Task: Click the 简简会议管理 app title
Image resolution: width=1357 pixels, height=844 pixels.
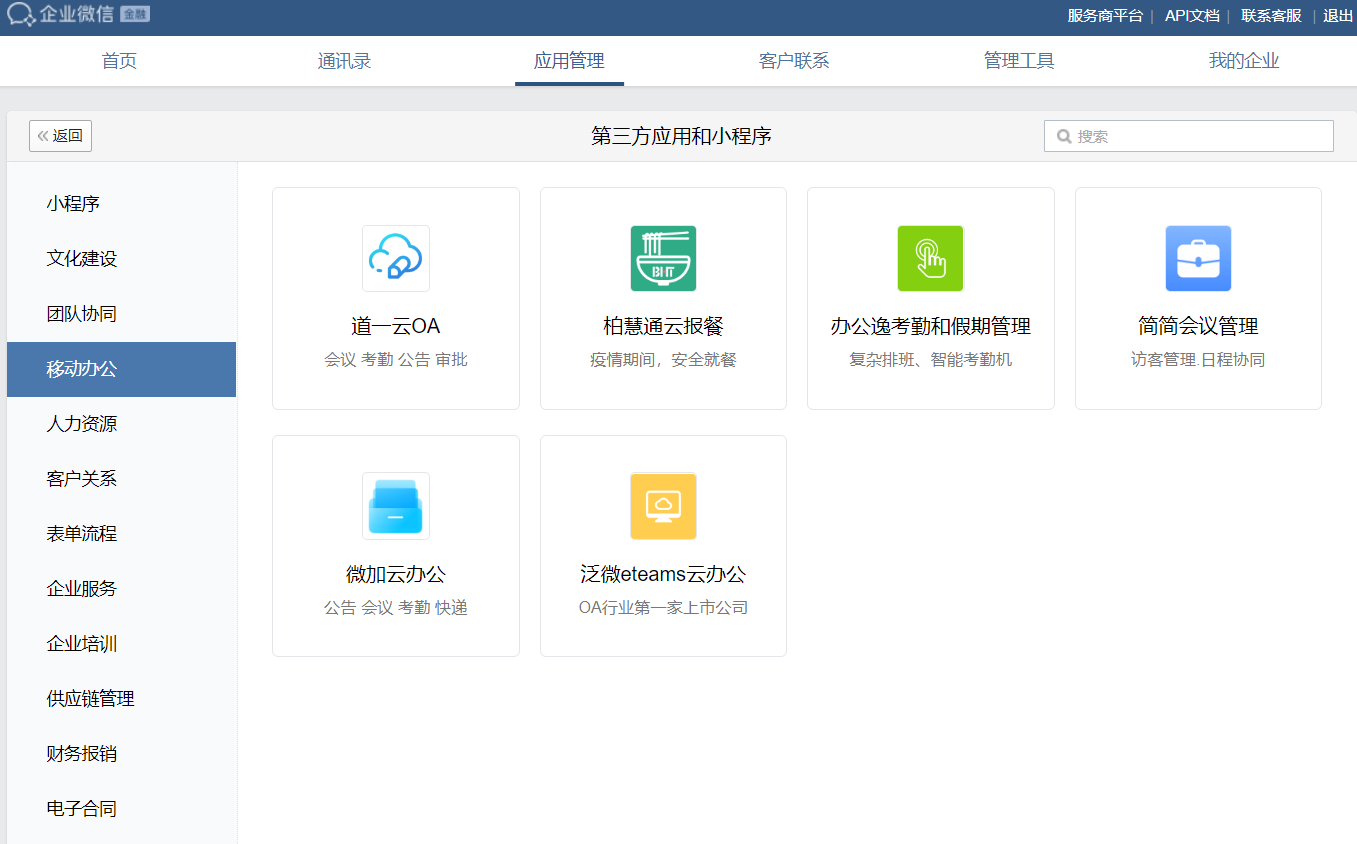Action: 1198,326
